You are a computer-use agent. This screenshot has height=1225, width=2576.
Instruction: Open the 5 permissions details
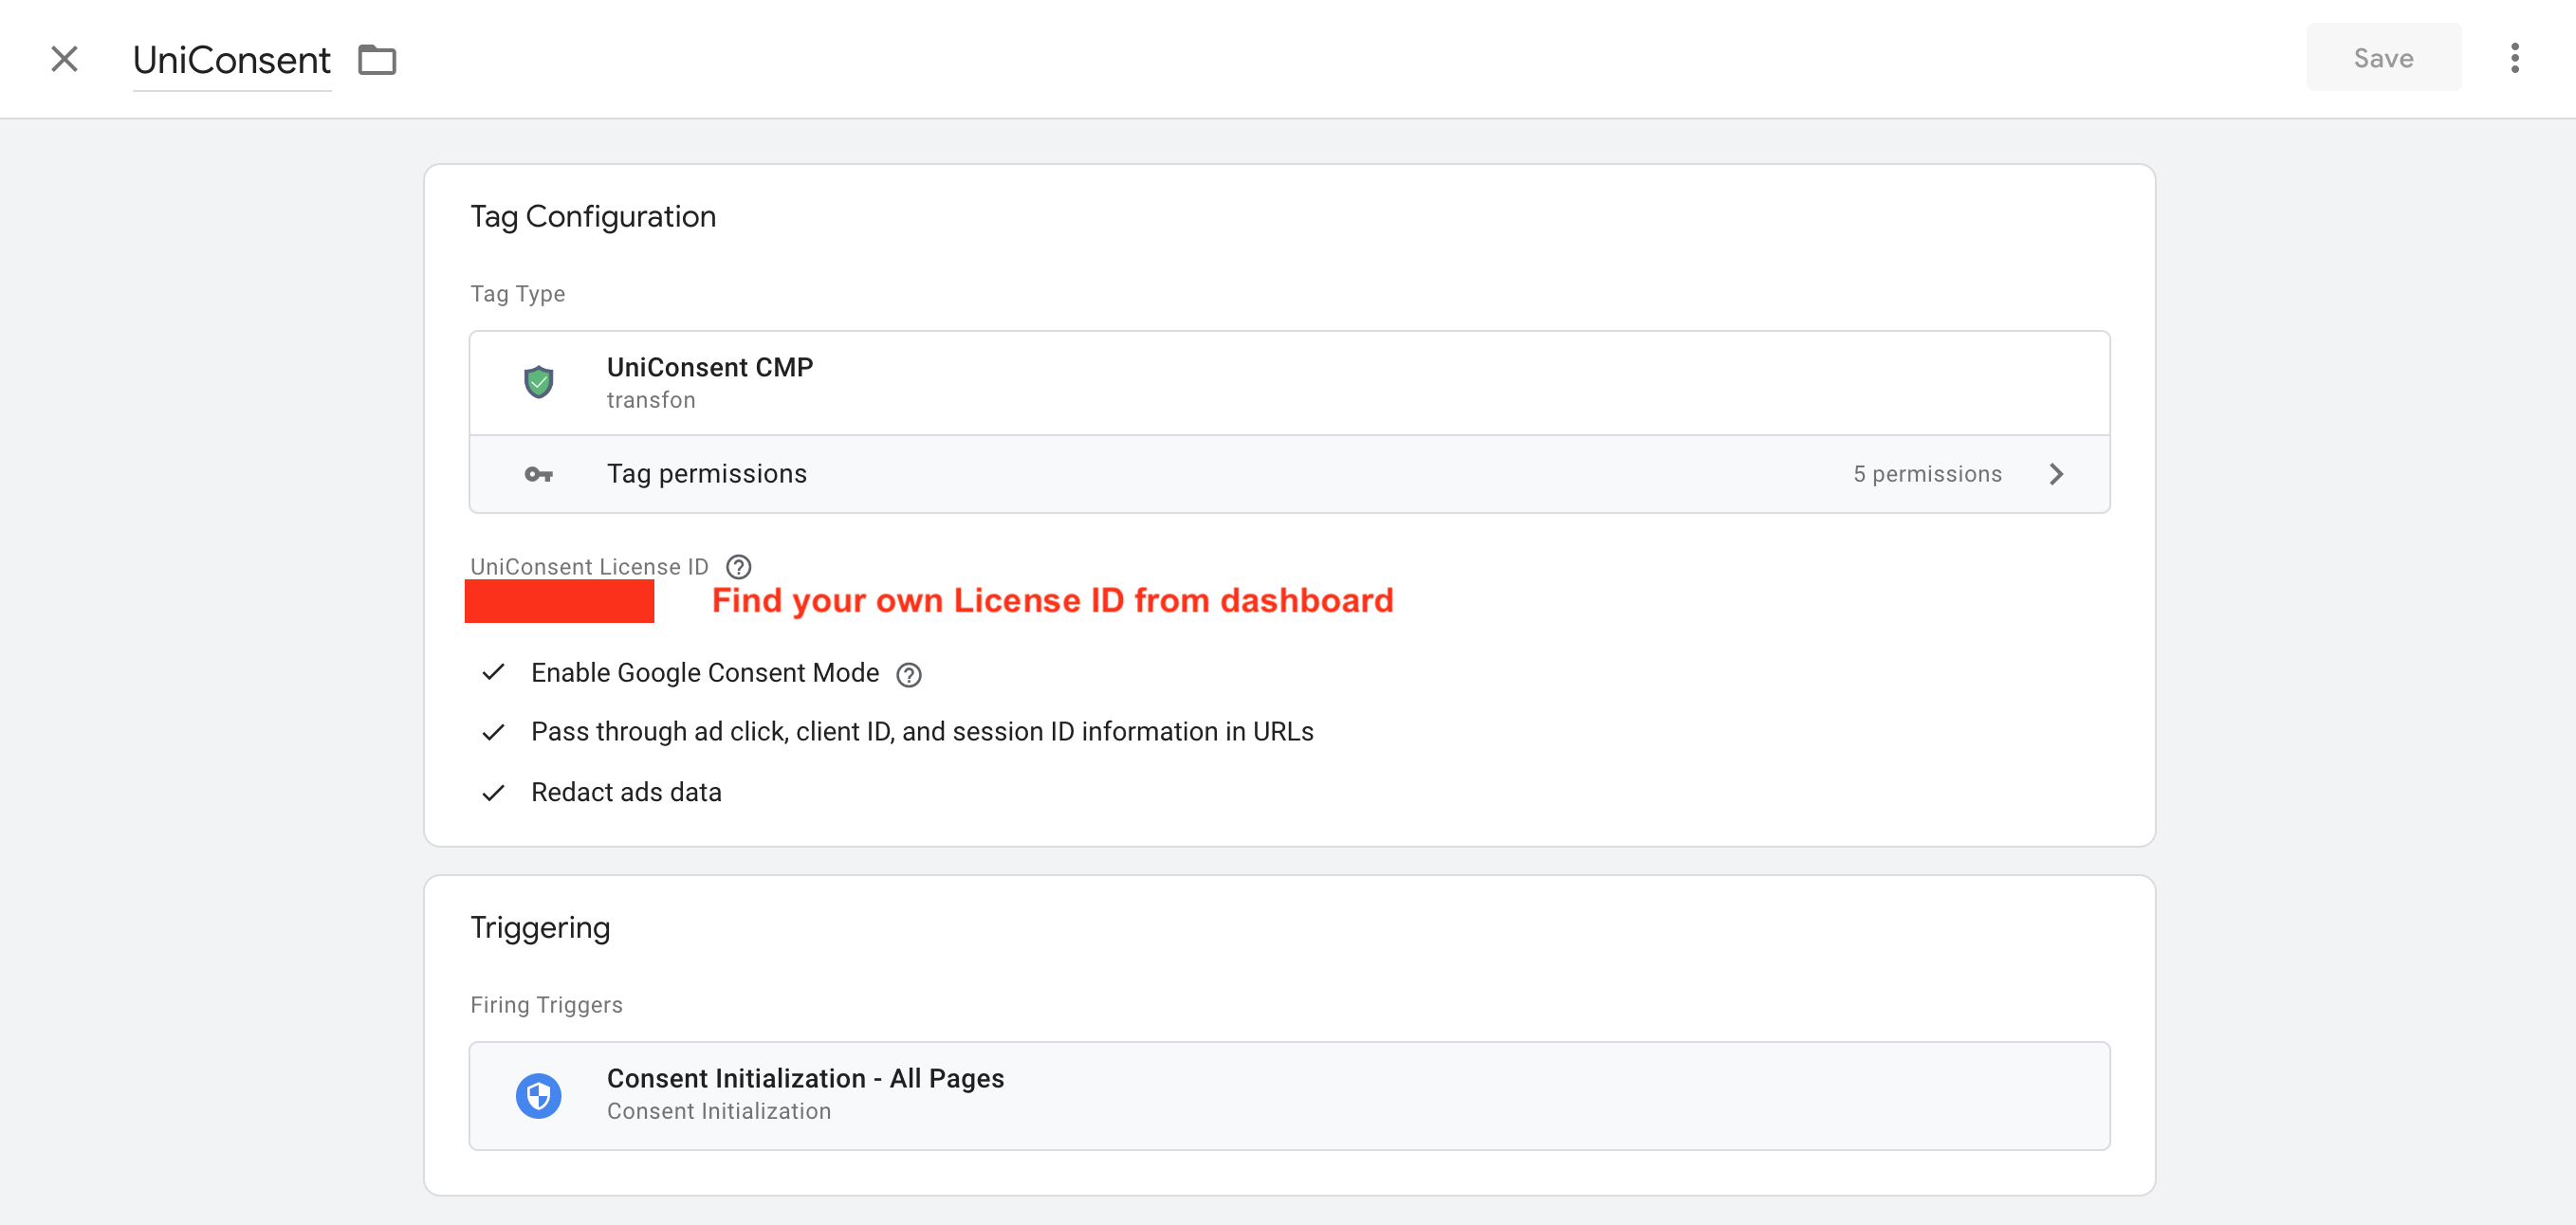point(1926,474)
